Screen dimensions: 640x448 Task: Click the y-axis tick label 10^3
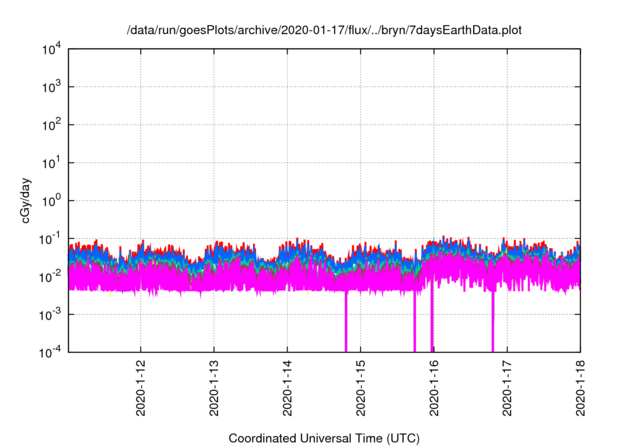51,87
